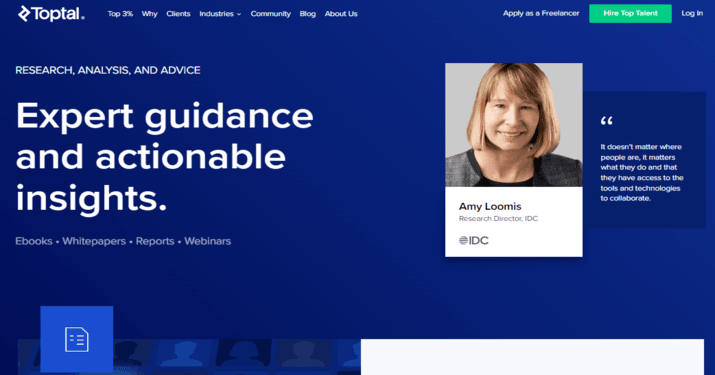Select the Amy Loomis name text
715x375 pixels.
pos(490,207)
